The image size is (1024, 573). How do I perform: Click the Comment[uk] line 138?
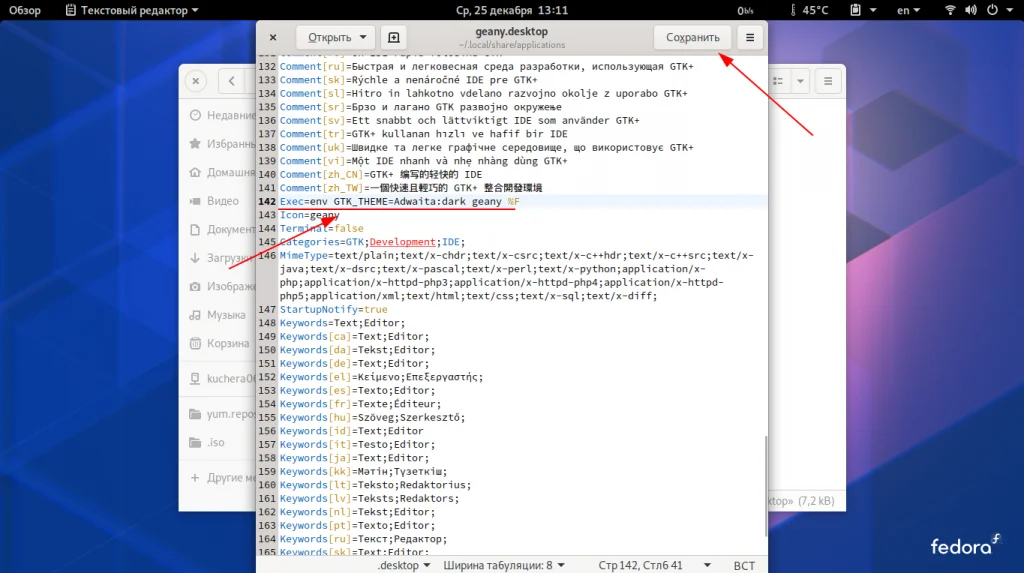point(487,148)
